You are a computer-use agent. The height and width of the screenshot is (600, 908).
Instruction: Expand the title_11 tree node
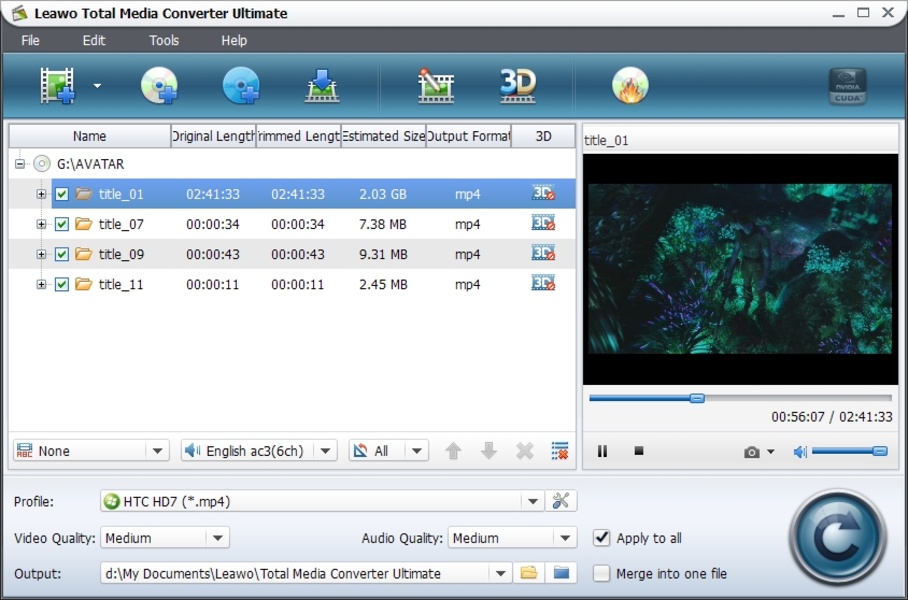pos(41,284)
